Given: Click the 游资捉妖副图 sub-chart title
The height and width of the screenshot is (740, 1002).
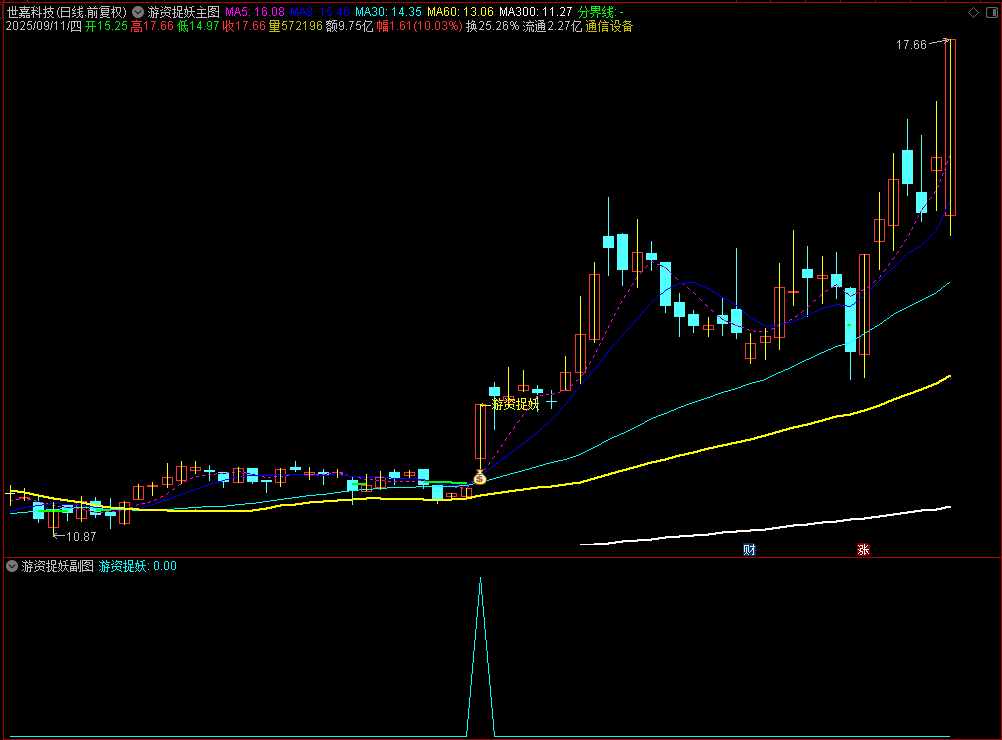Looking at the screenshot, I should 58,566.
